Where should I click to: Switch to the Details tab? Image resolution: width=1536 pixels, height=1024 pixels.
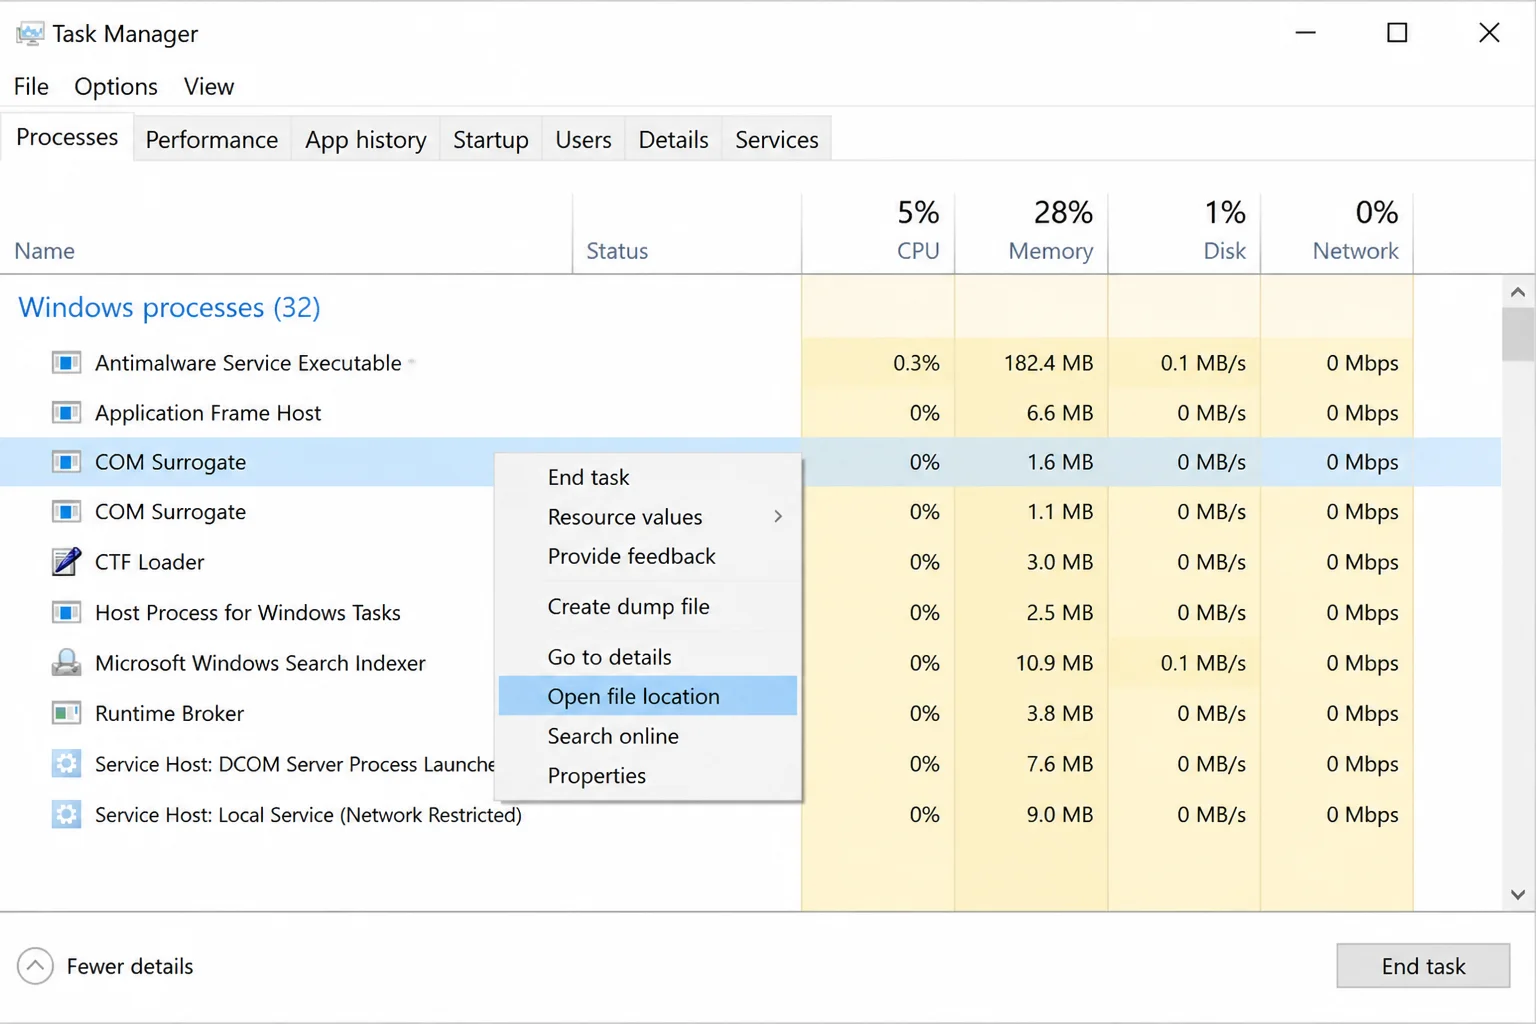coord(674,140)
